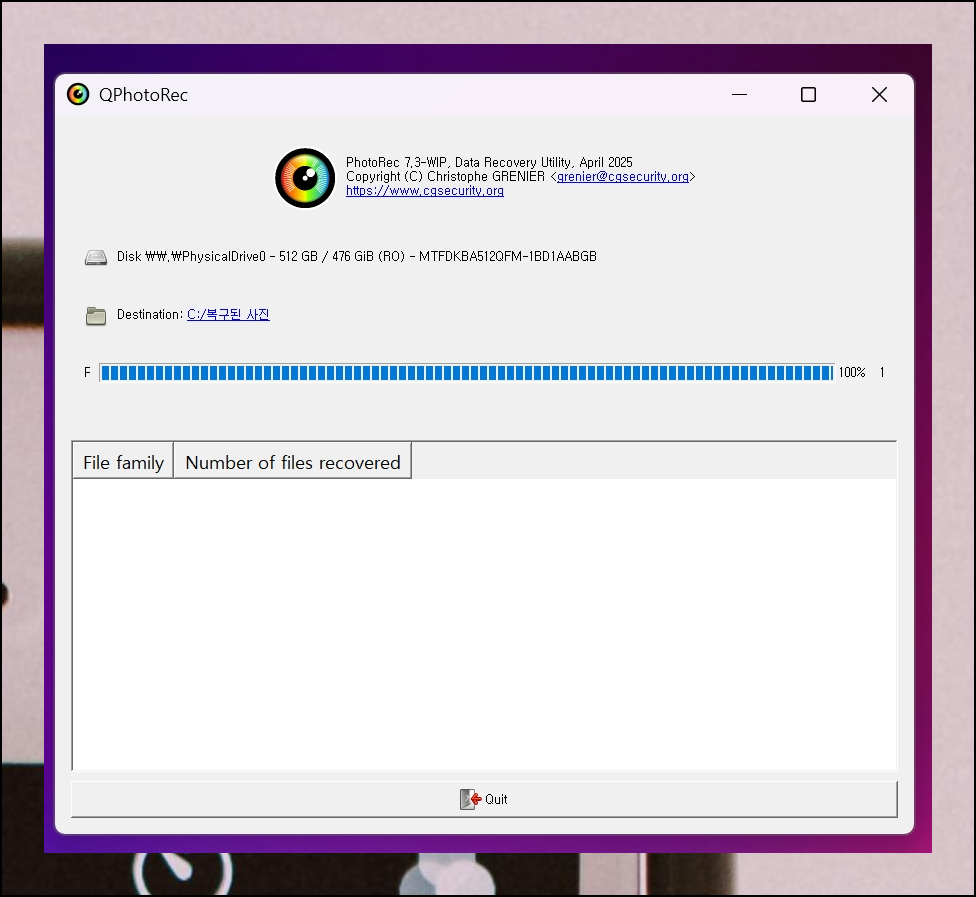Click the PhysicalDrive0 disk description text

[357, 256]
